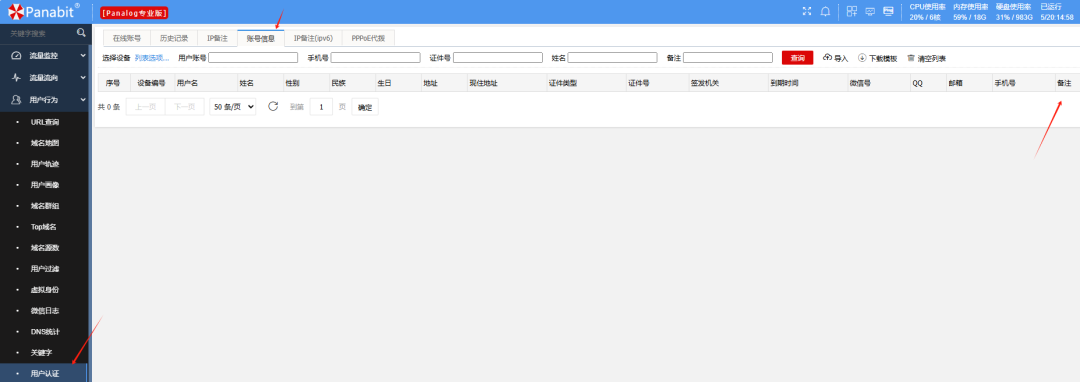Focus the 用户账号 input field
This screenshot has width=1080, height=382.
(253, 58)
